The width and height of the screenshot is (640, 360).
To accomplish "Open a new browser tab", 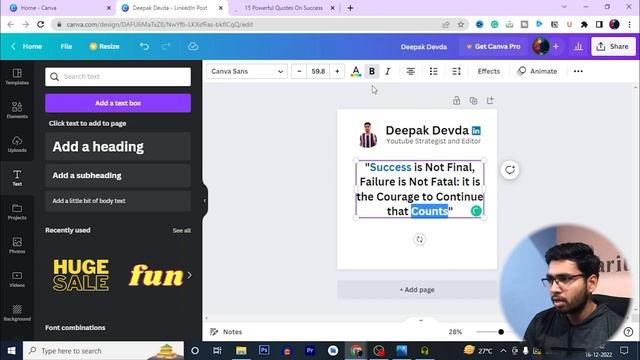I will pyautogui.click(x=350, y=8).
